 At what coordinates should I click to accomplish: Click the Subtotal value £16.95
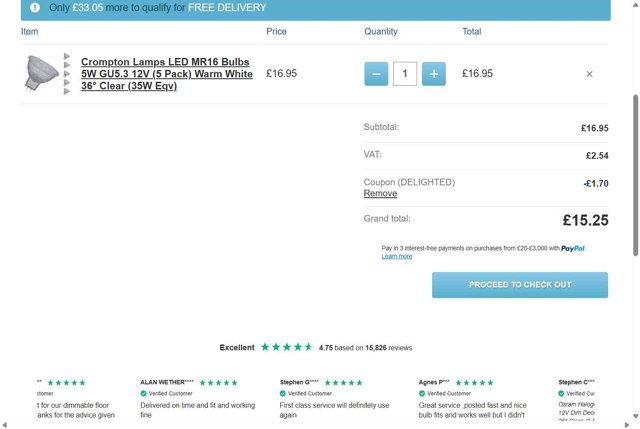595,128
